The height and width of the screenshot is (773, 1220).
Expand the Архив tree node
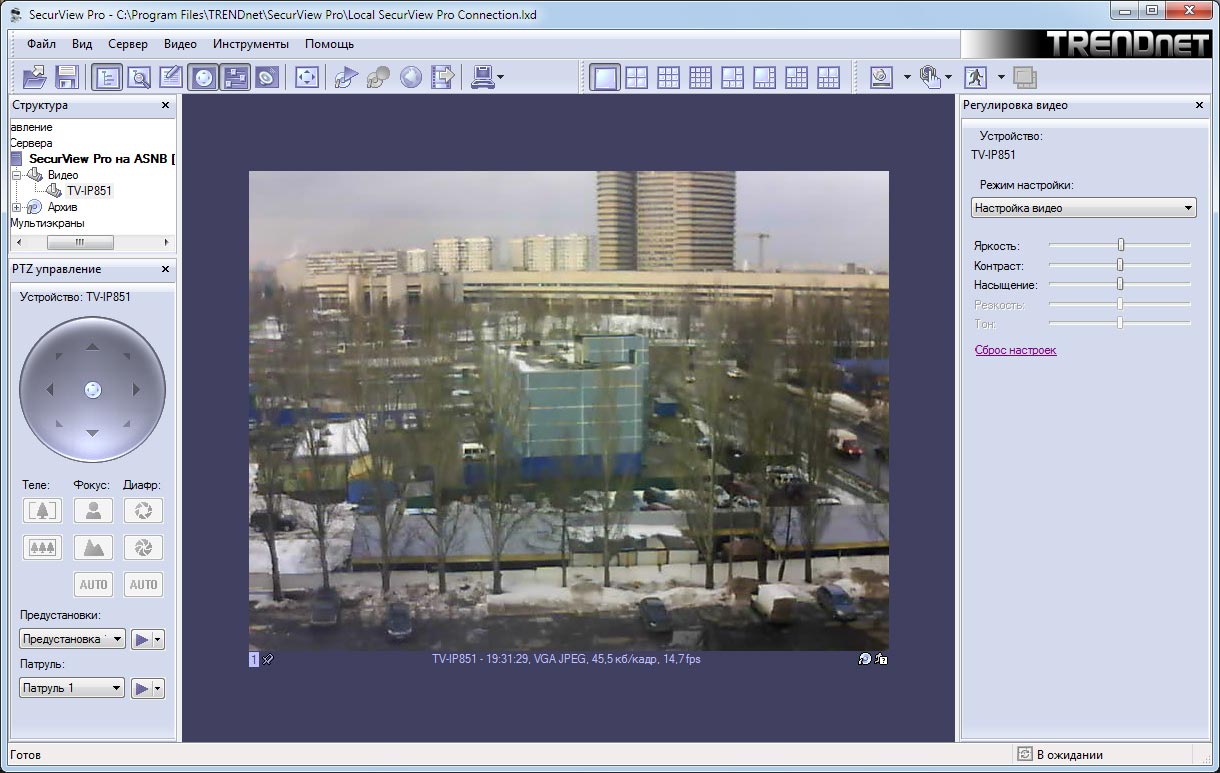[x=17, y=207]
